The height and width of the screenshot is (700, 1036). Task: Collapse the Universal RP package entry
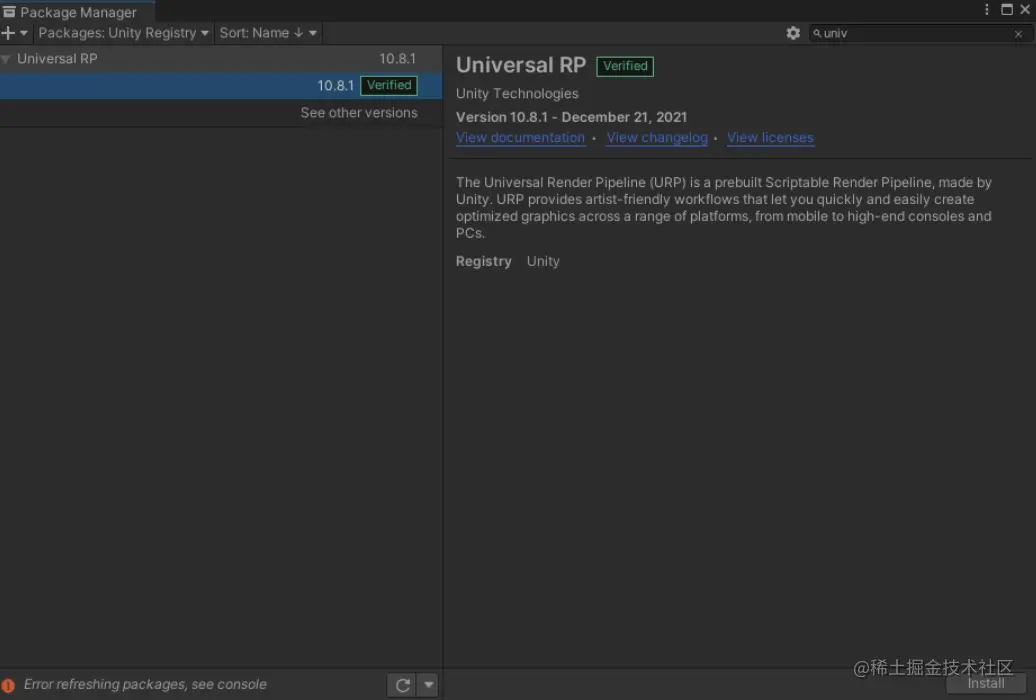coord(6,59)
